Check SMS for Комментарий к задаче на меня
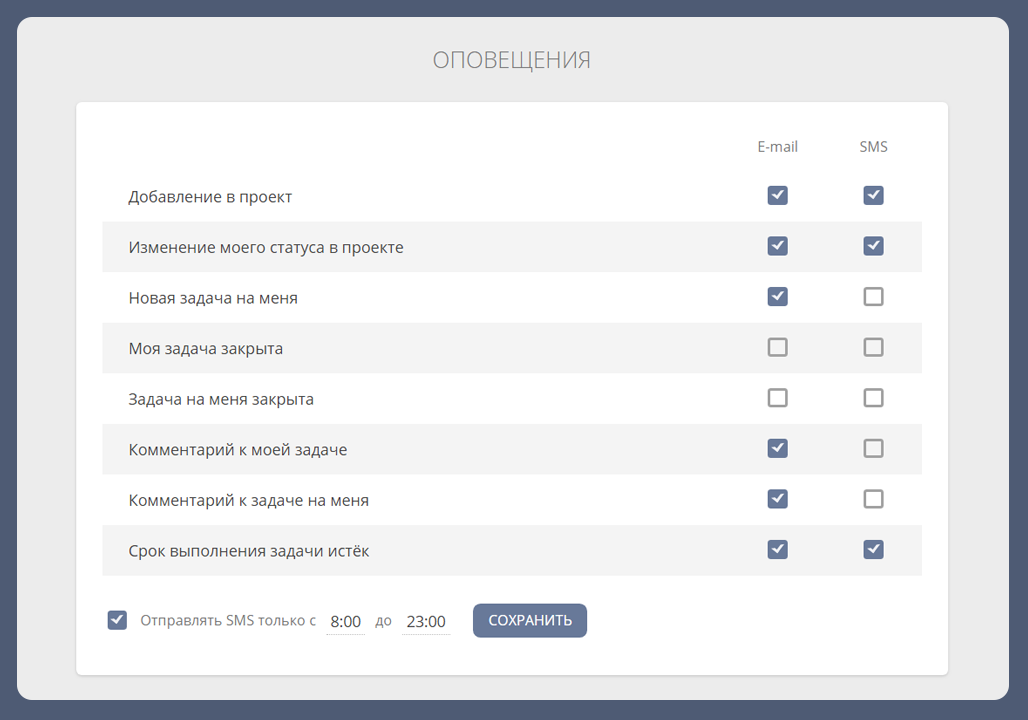The width and height of the screenshot is (1028, 720). tap(873, 499)
